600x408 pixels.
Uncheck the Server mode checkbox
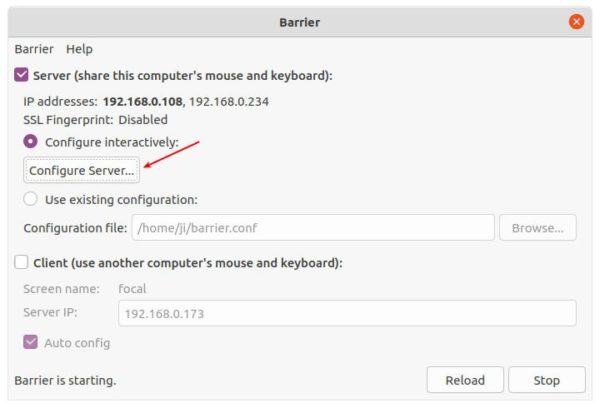pyautogui.click(x=21, y=75)
